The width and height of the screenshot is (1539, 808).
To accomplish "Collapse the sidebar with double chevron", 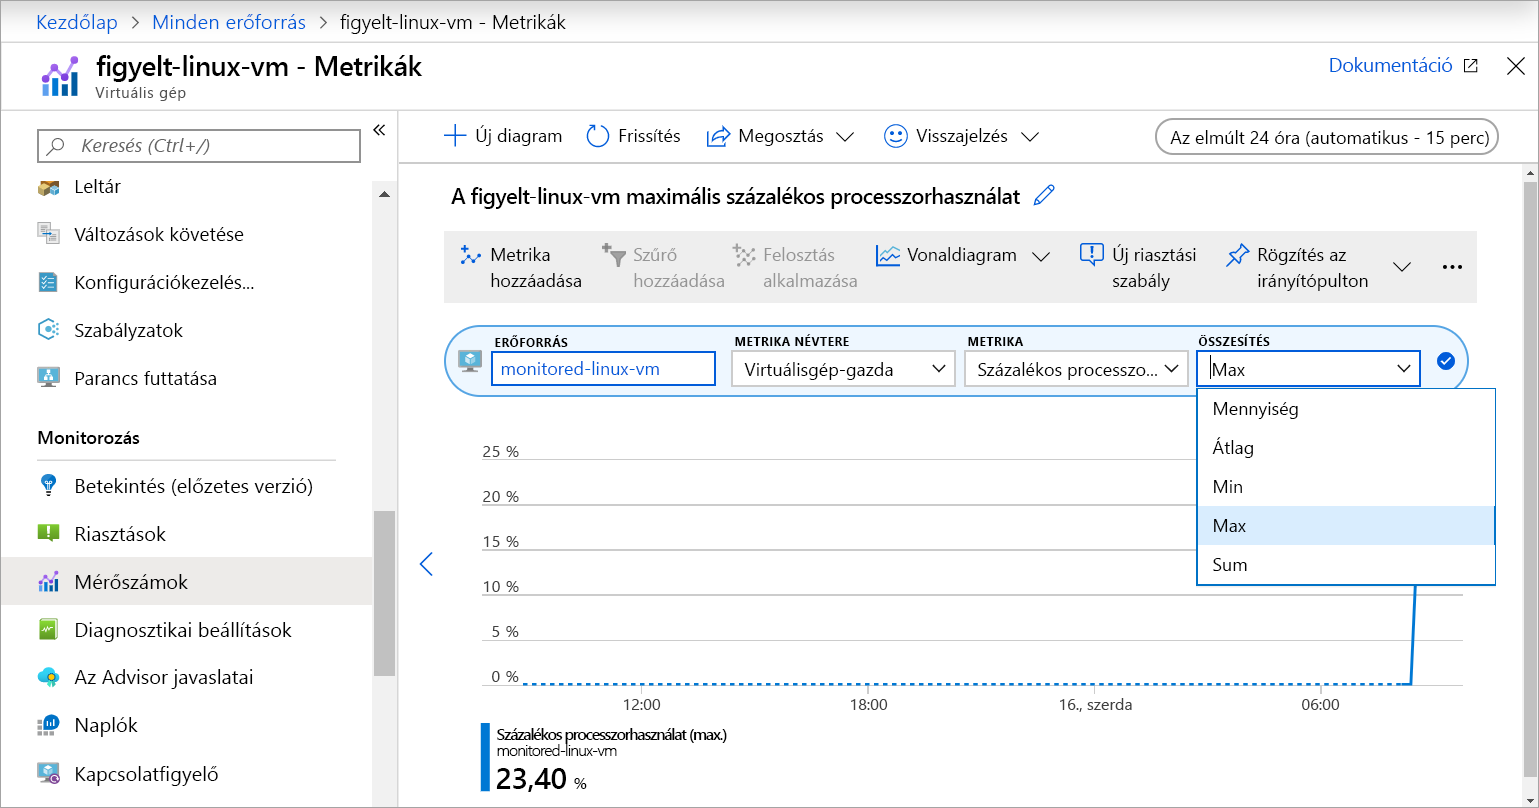I will point(379,130).
